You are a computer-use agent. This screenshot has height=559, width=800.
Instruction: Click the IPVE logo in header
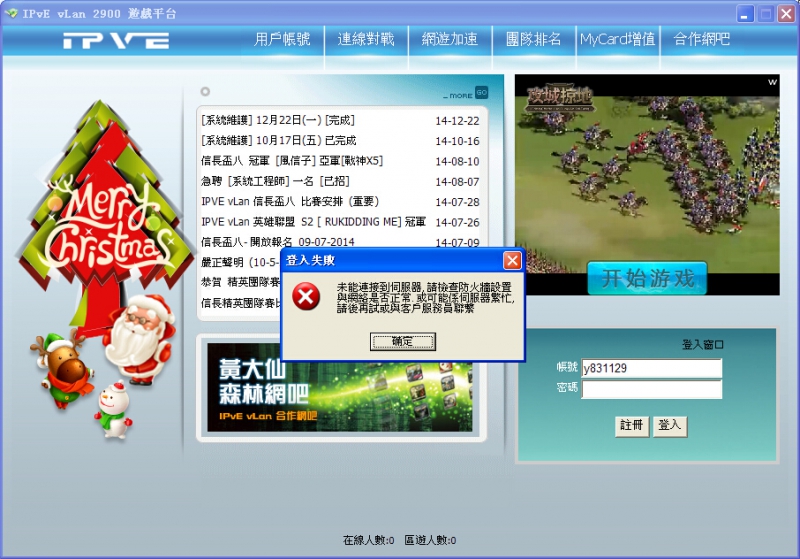pos(116,41)
